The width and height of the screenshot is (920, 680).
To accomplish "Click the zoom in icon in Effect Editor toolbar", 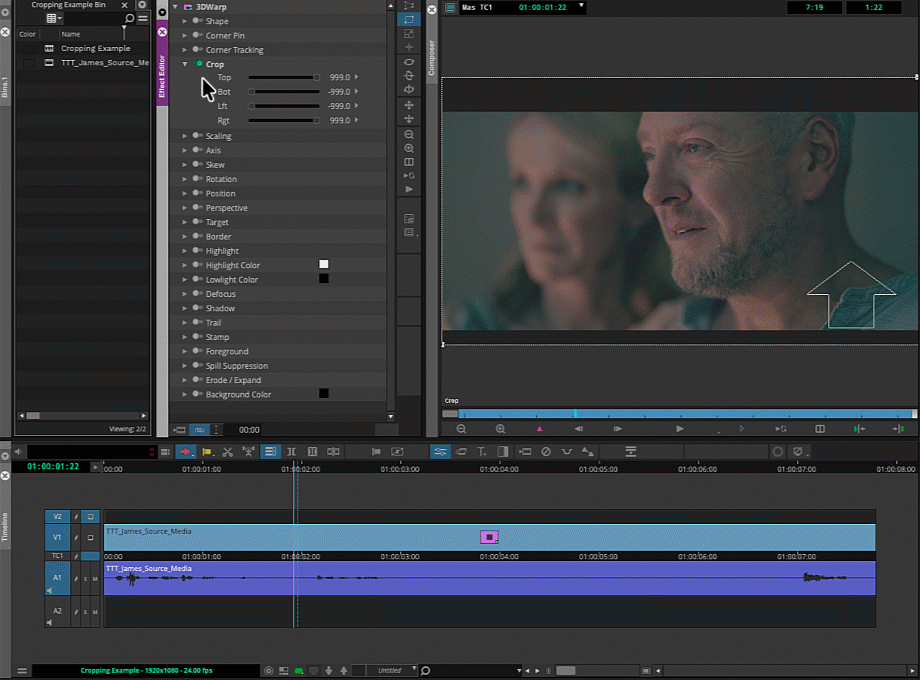I will click(x=409, y=148).
